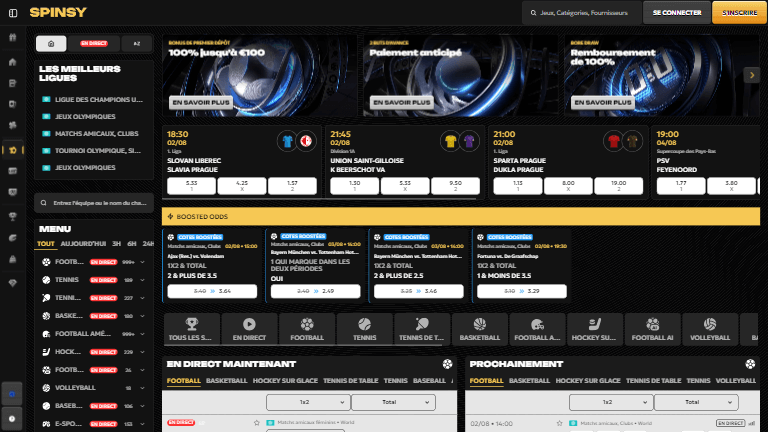This screenshot has height=432, width=768.
Task: Click the En Direct play icon tile
Action: [249, 329]
